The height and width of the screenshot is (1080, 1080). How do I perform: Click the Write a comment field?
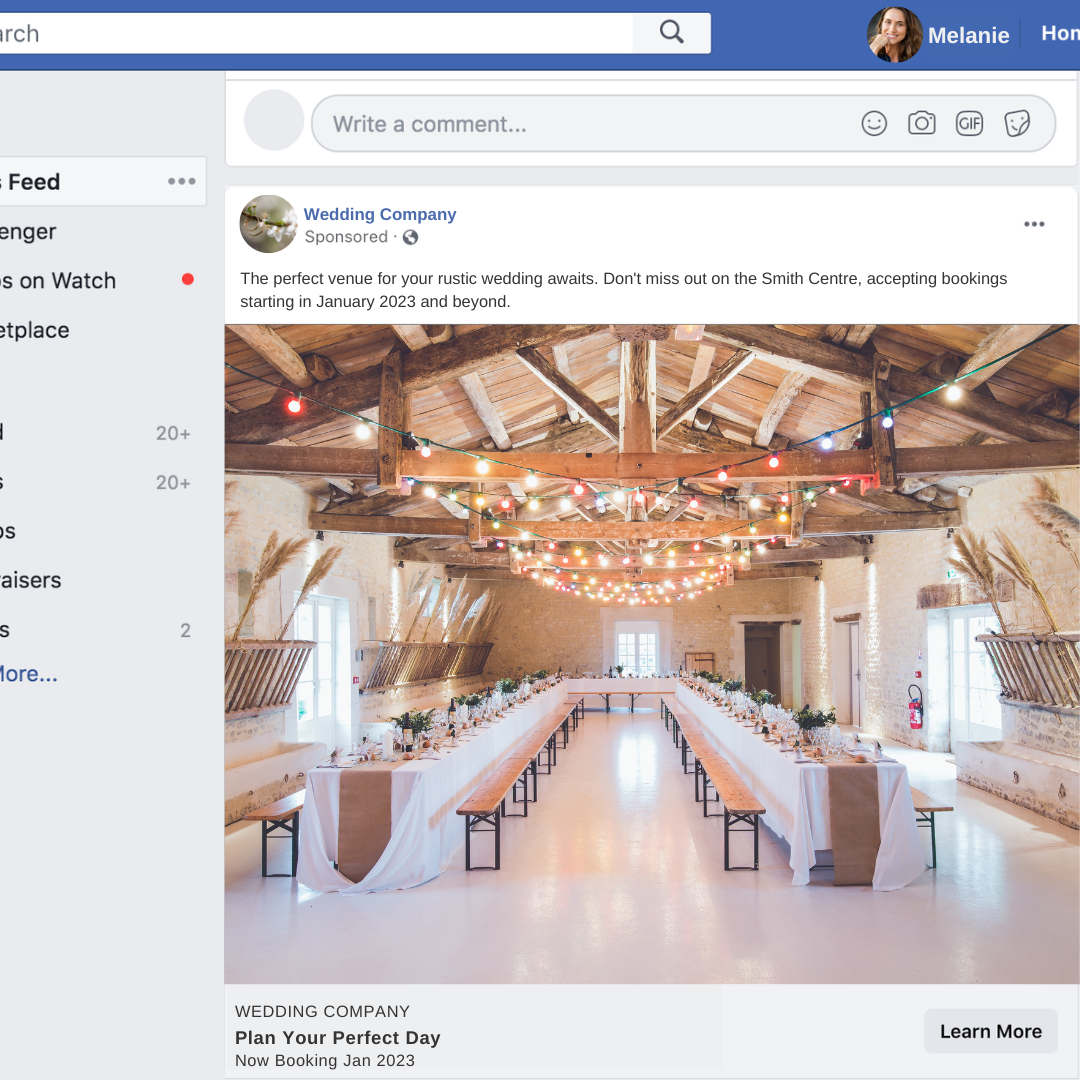[x=500, y=123]
